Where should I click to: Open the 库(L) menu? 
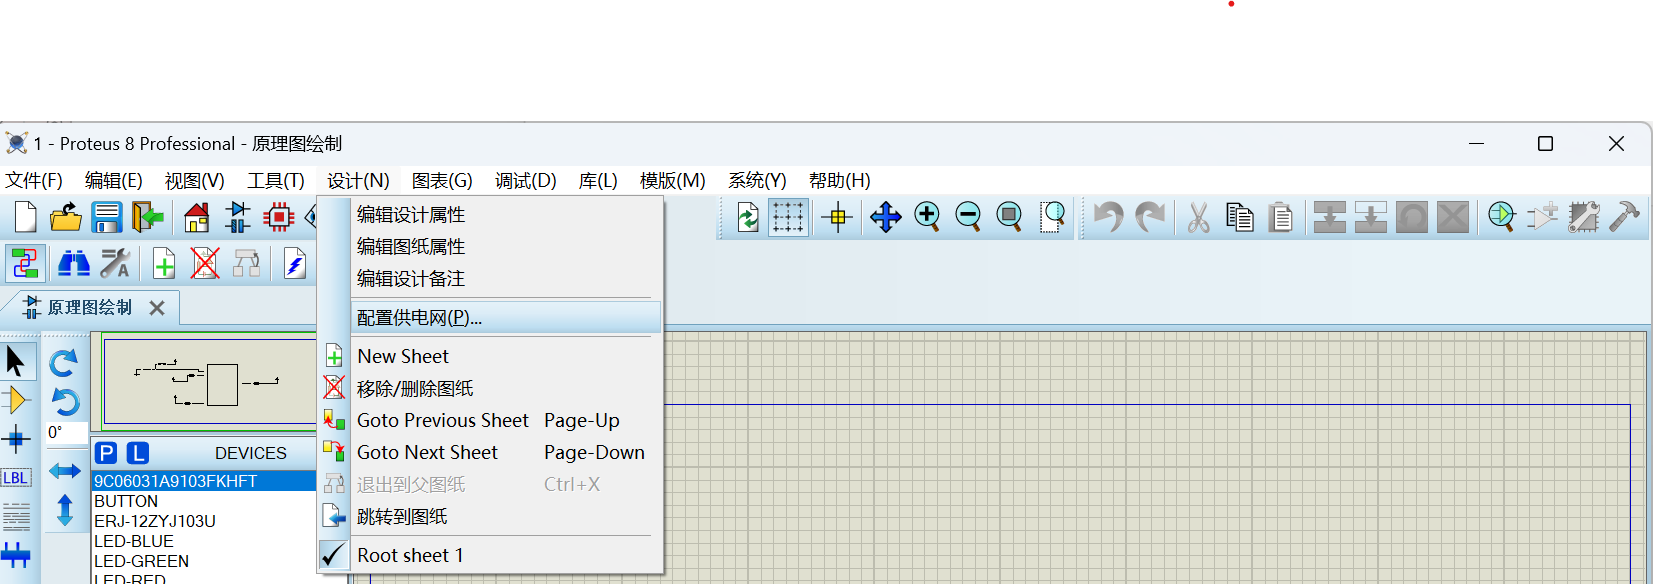pos(598,181)
